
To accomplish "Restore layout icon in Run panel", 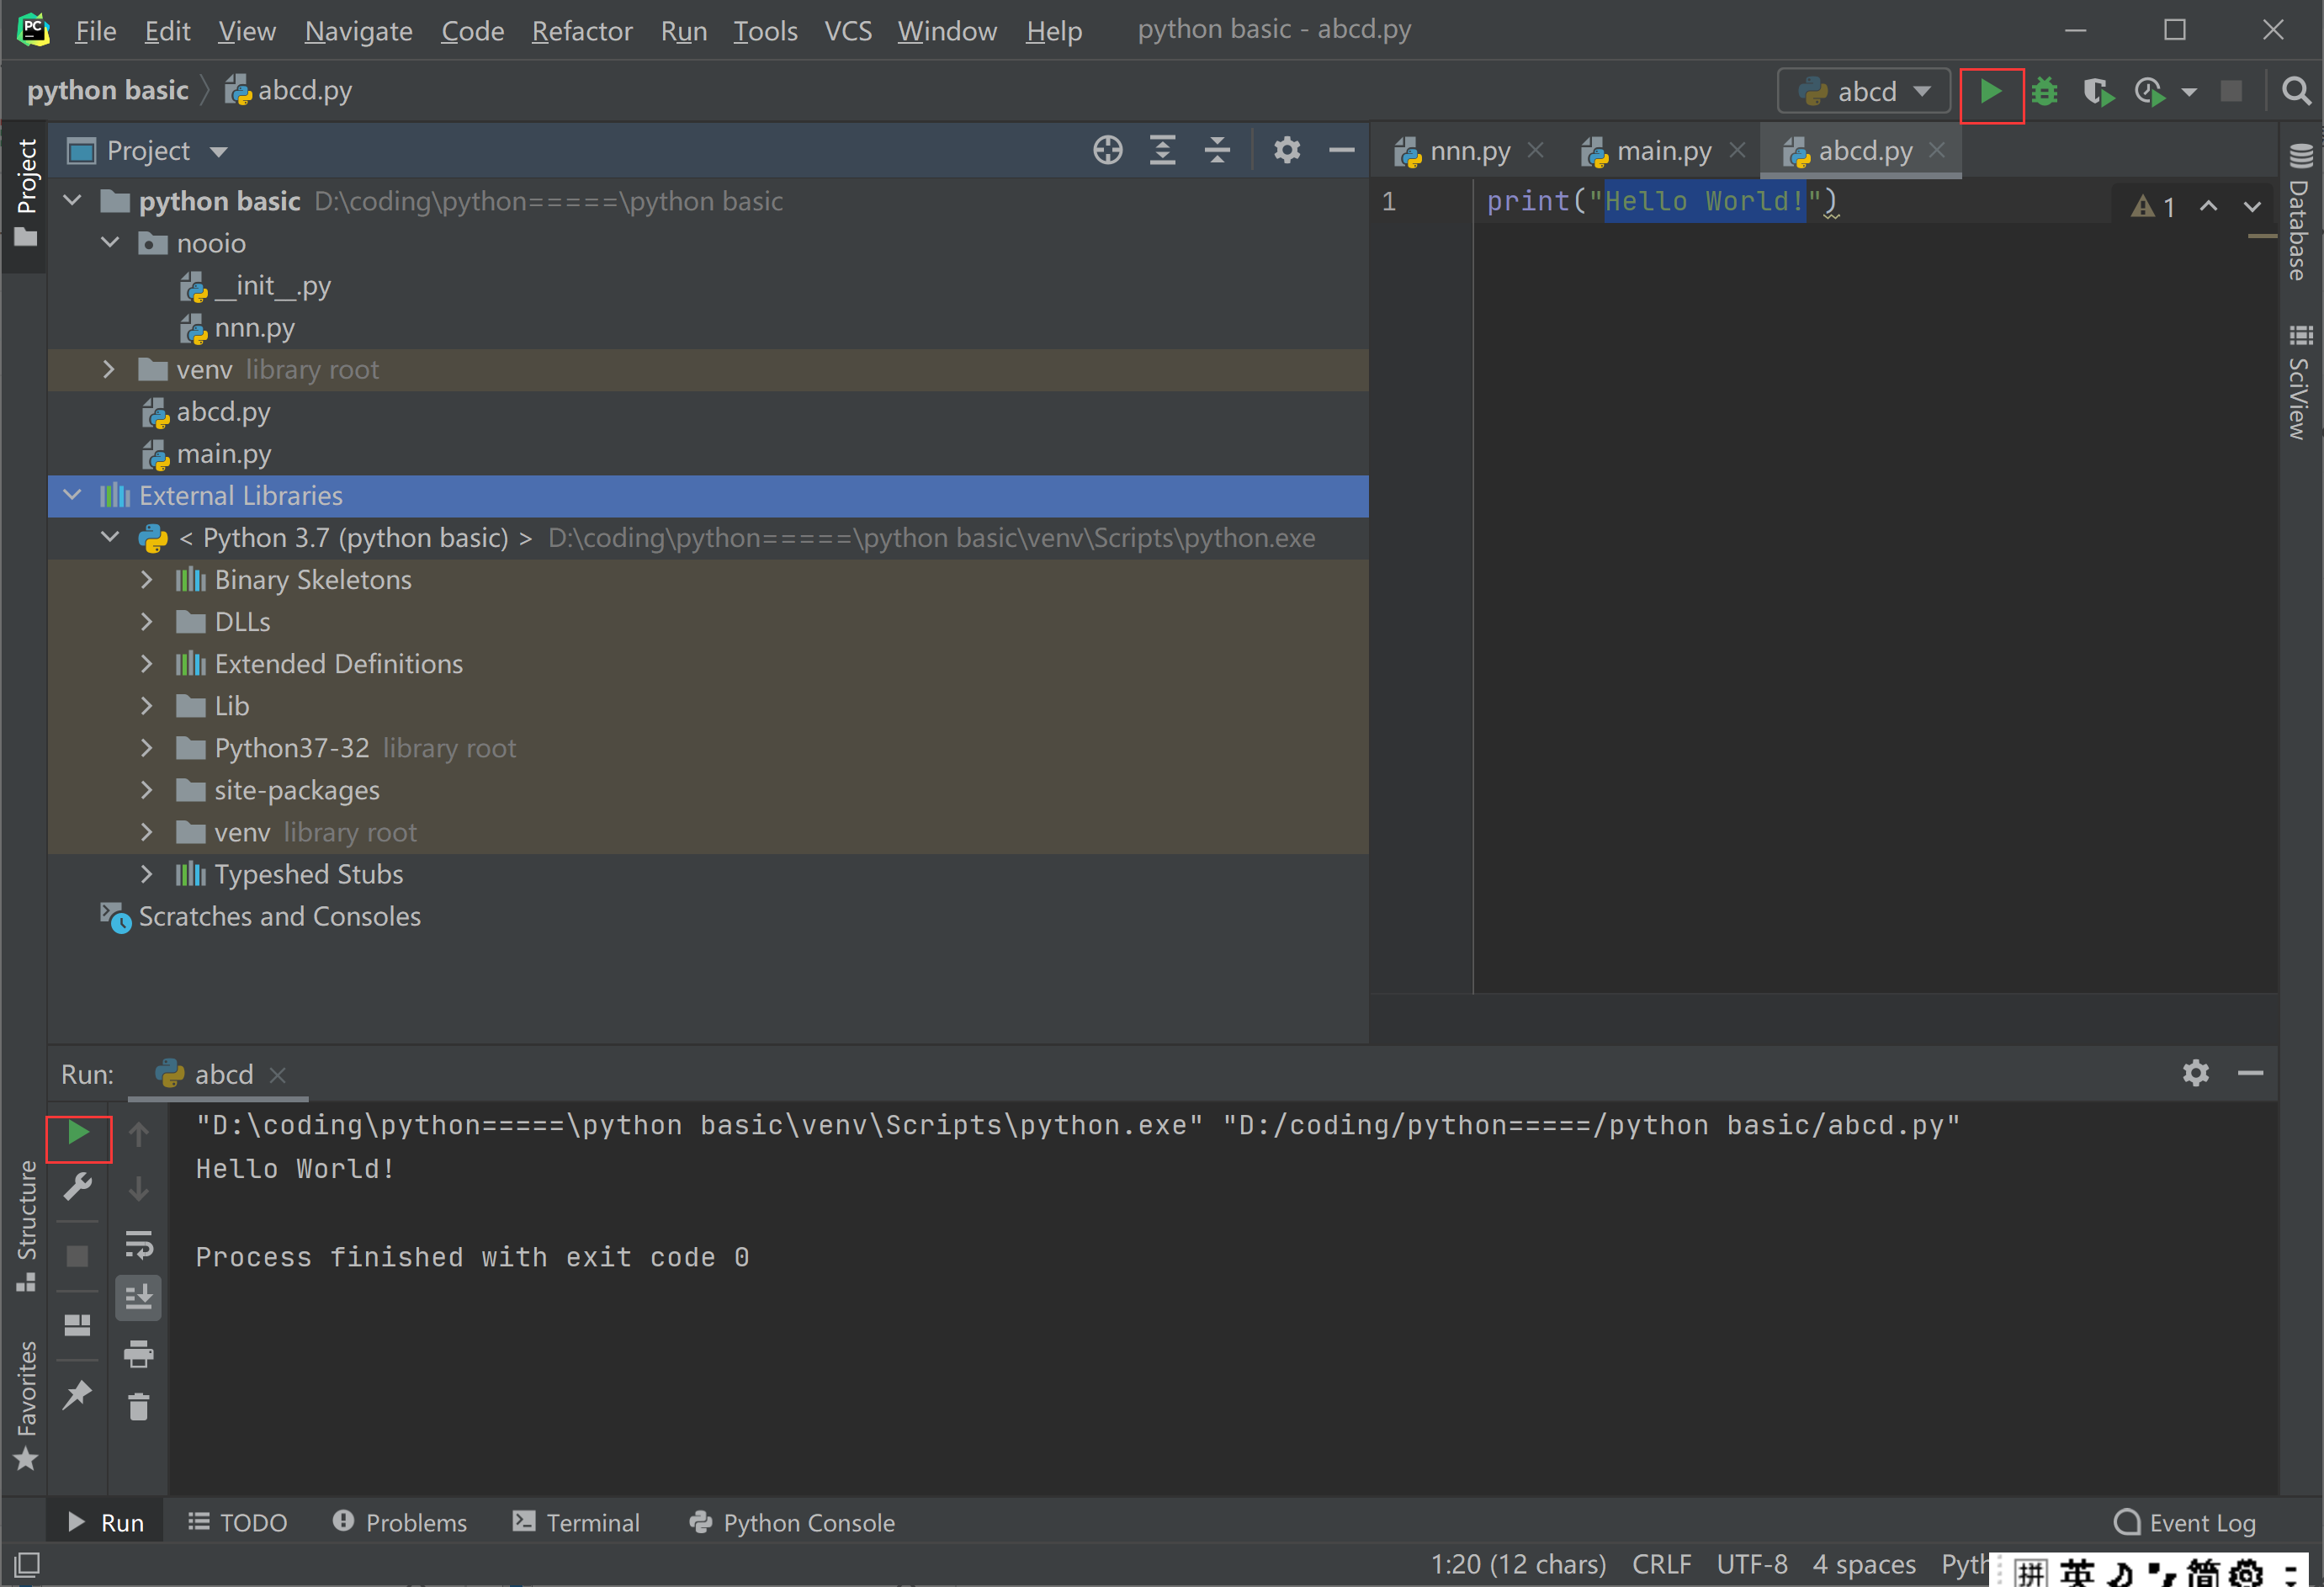I will coord(78,1325).
